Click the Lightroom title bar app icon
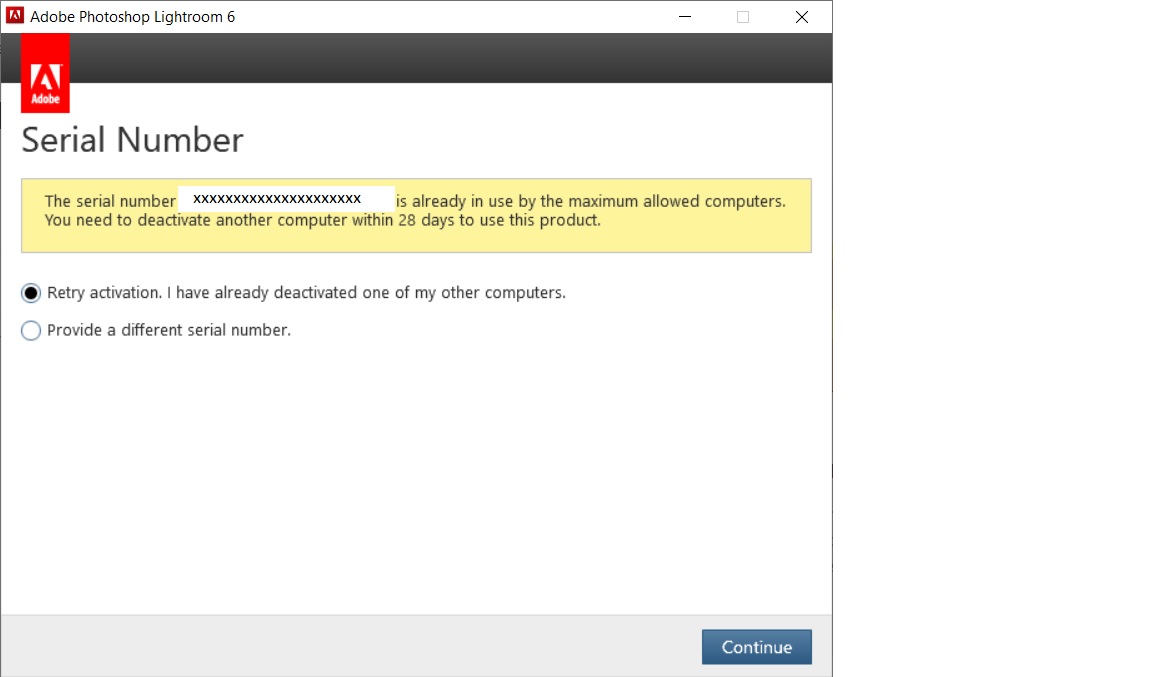The width and height of the screenshot is (1152, 677). pos(15,15)
